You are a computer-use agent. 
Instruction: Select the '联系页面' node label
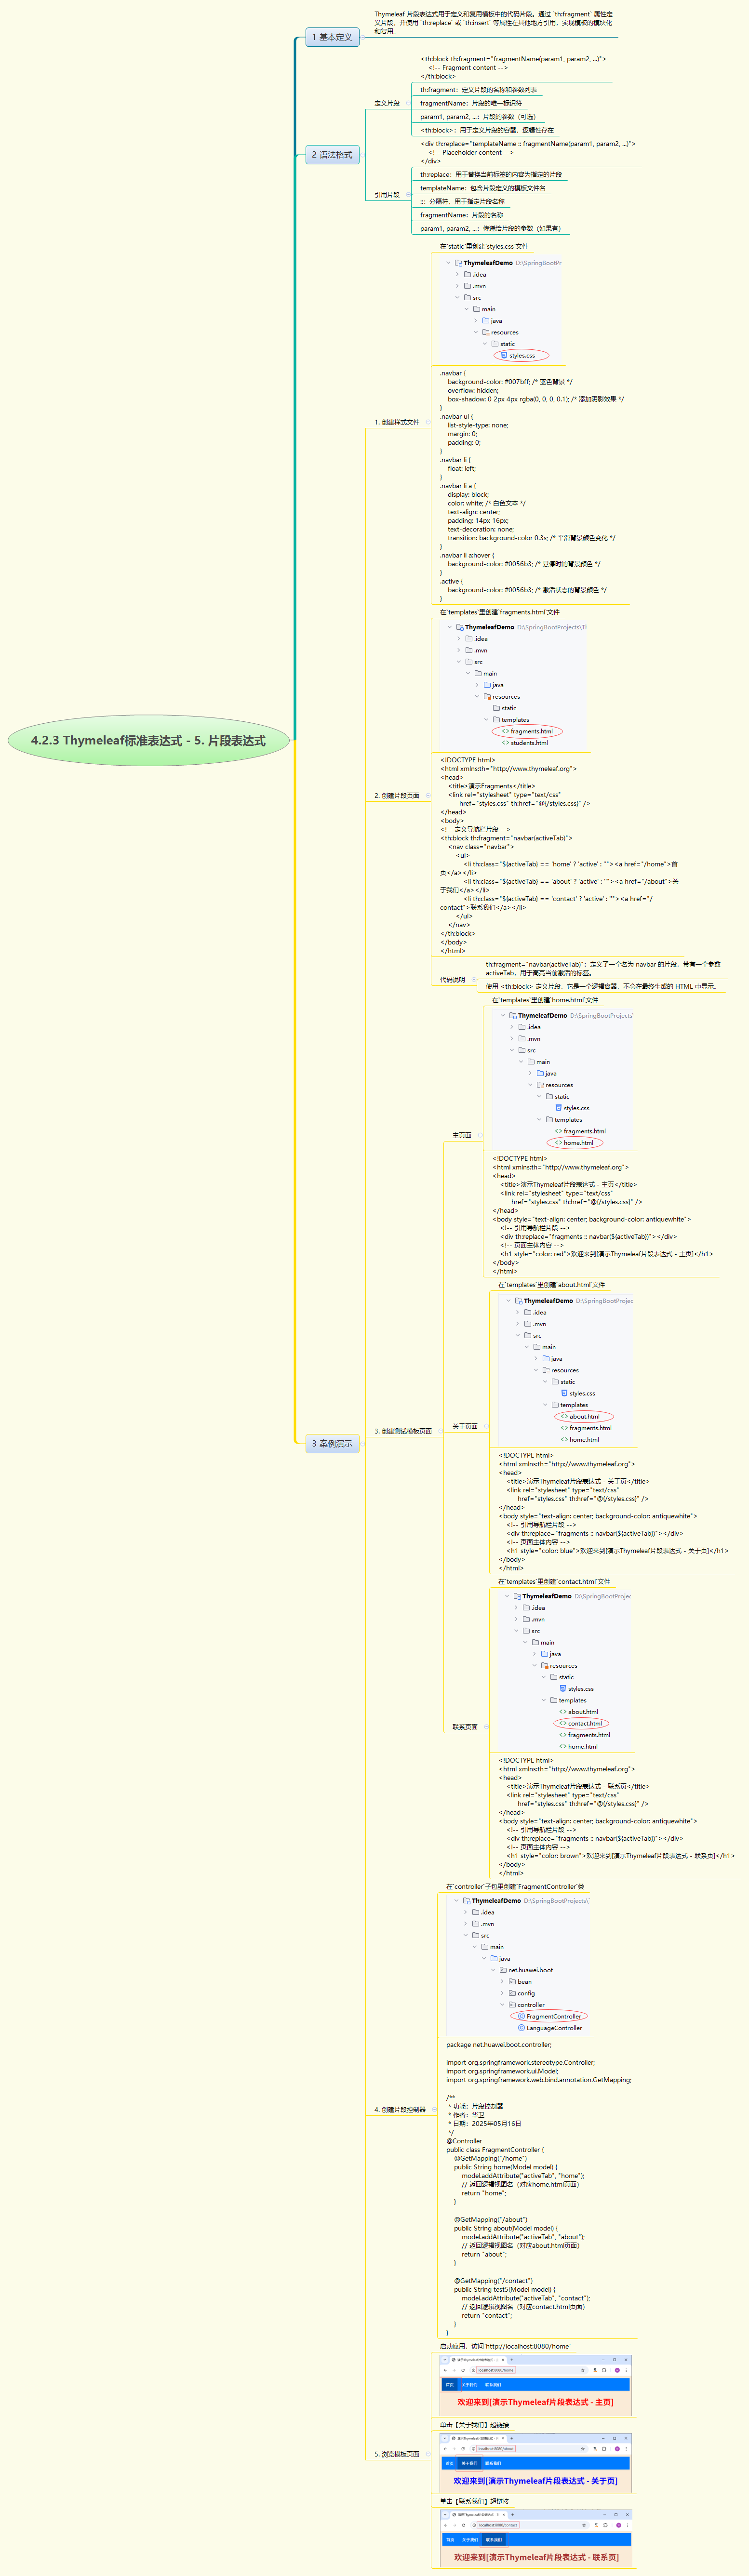pyautogui.click(x=465, y=1727)
